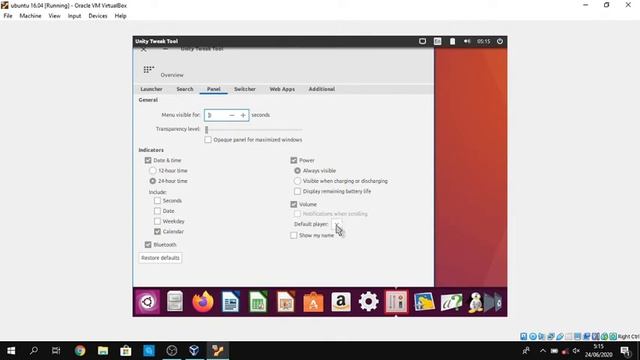Open the Ubuntu Dash home icon
This screenshot has height=360, width=640.
coord(148,302)
